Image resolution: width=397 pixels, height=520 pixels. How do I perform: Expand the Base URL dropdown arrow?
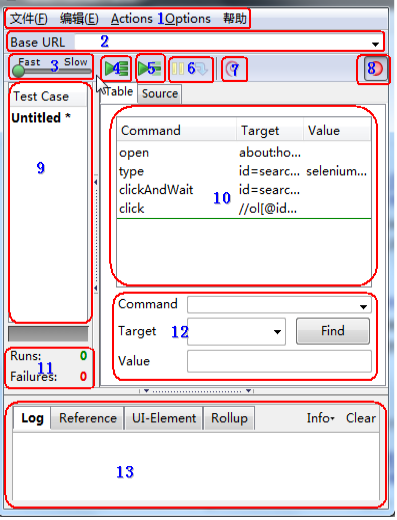pos(375,44)
